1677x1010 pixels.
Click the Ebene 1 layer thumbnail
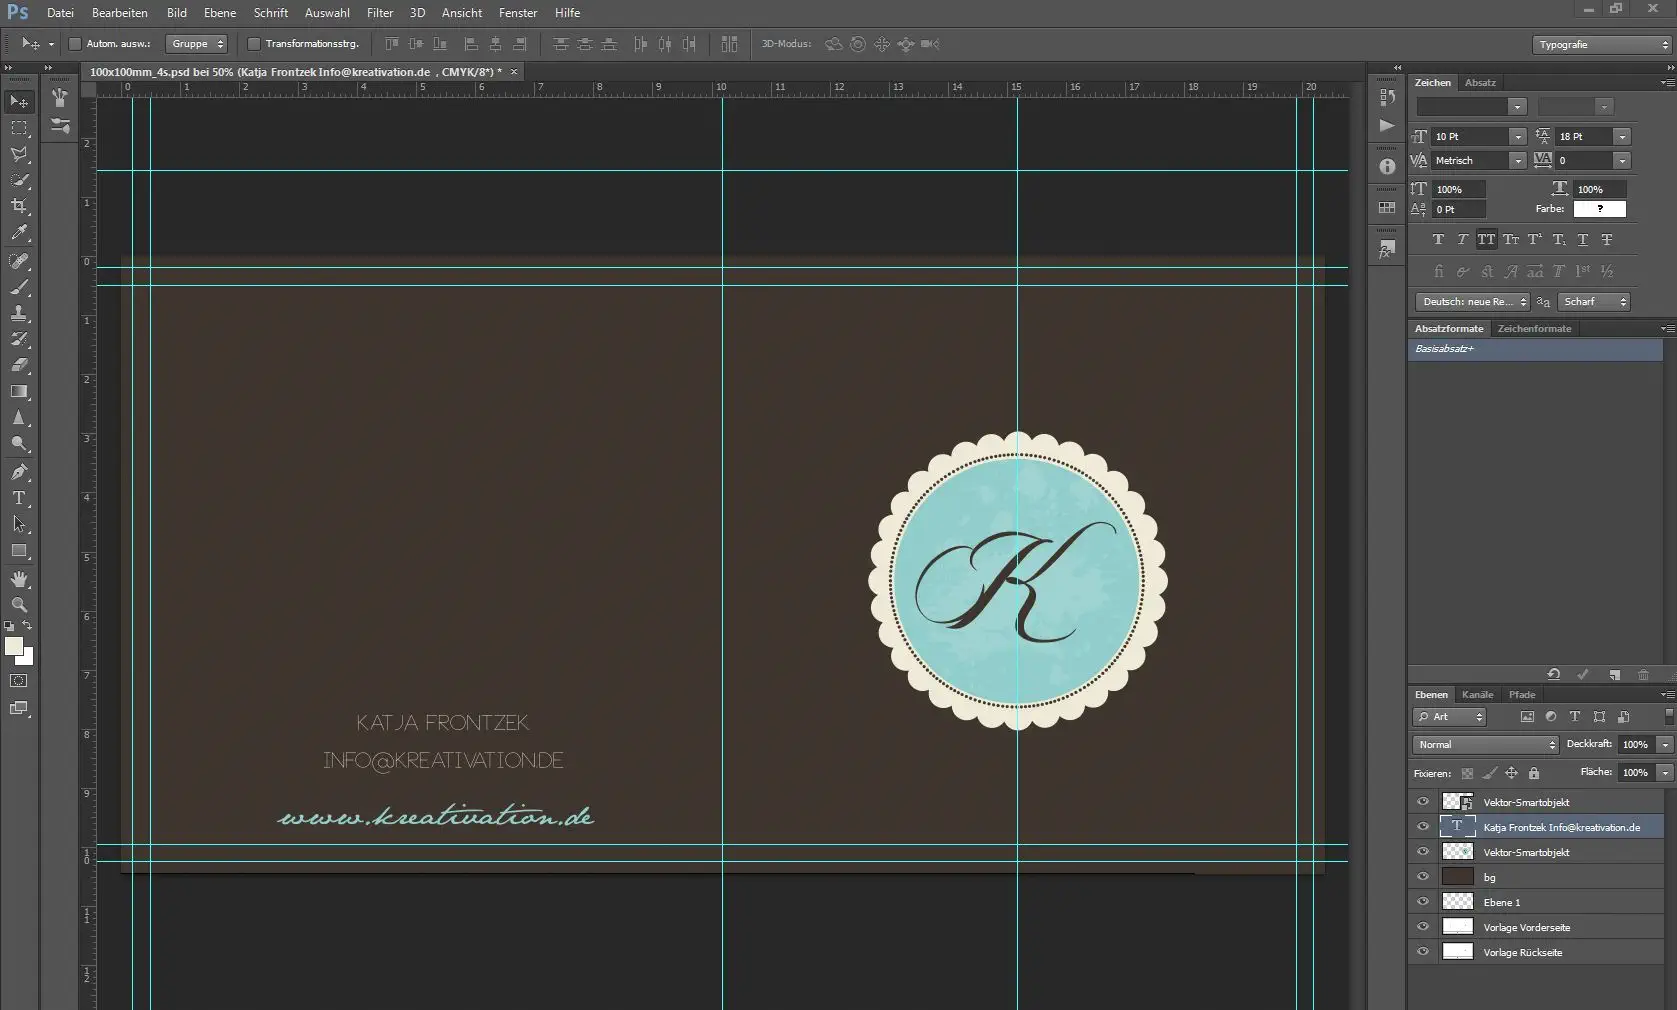click(1457, 902)
